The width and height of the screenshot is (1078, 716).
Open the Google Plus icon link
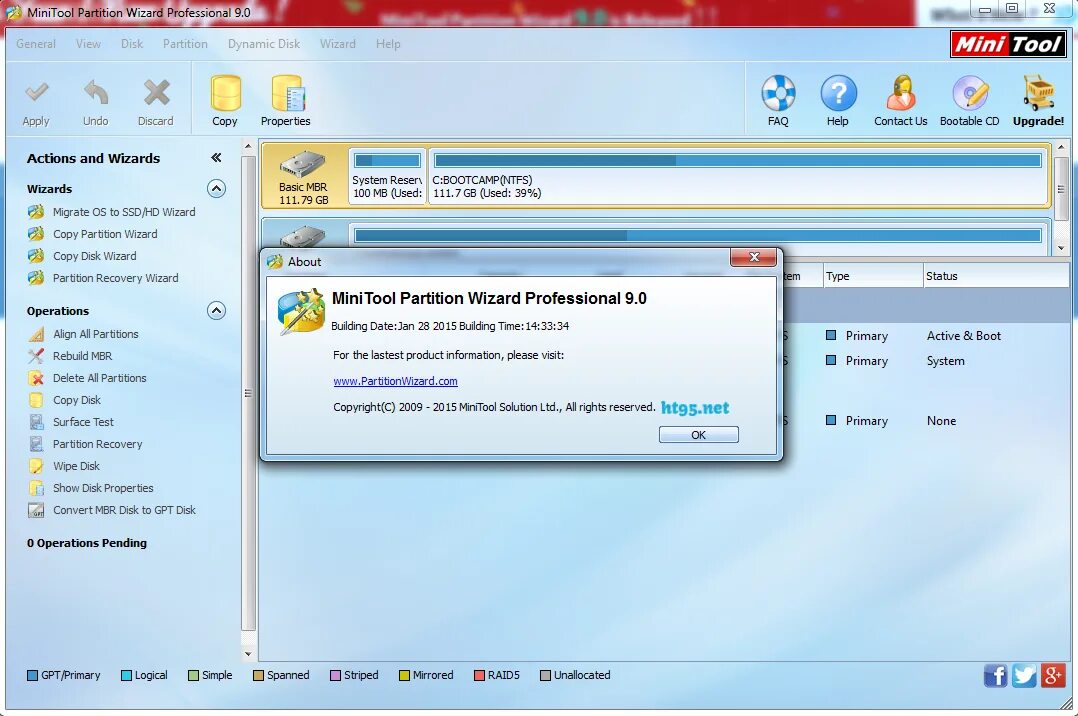(1053, 675)
